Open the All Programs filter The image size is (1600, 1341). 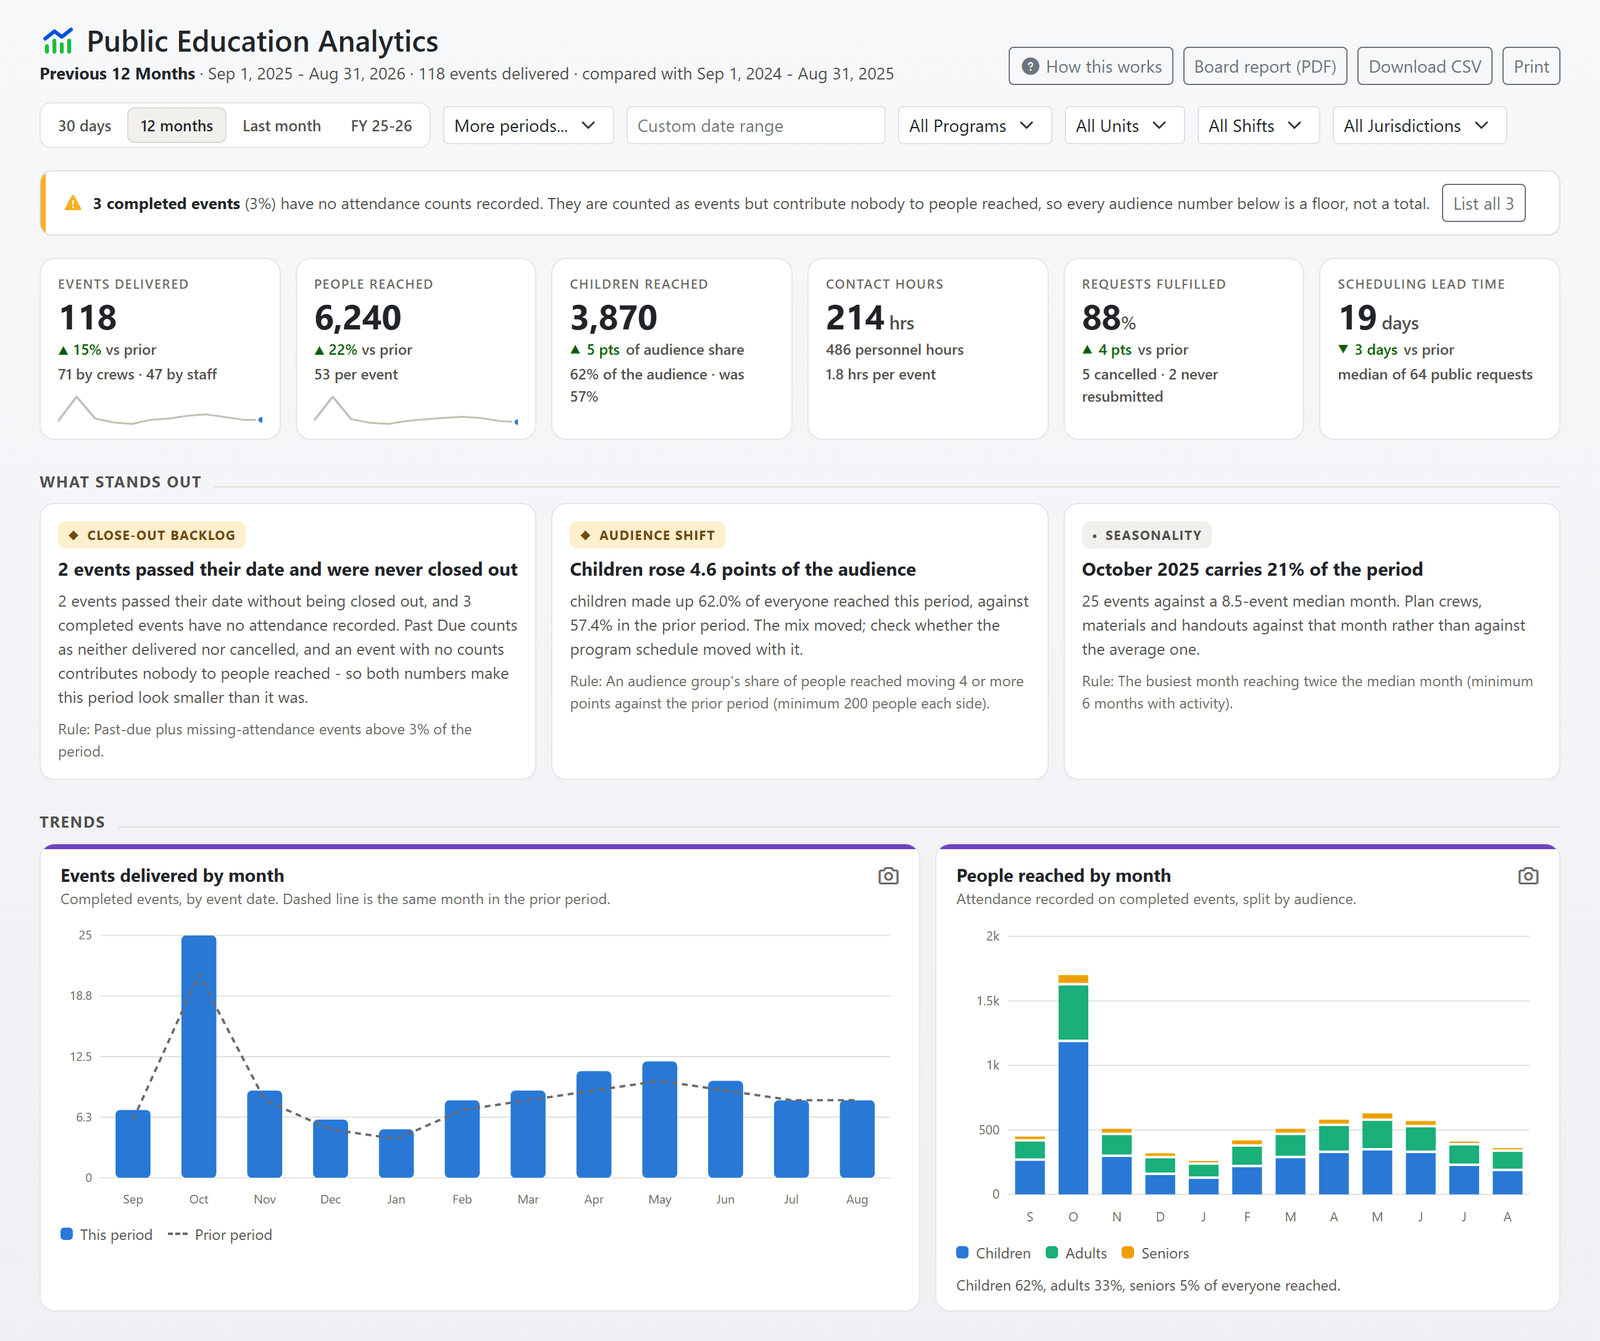pos(975,126)
